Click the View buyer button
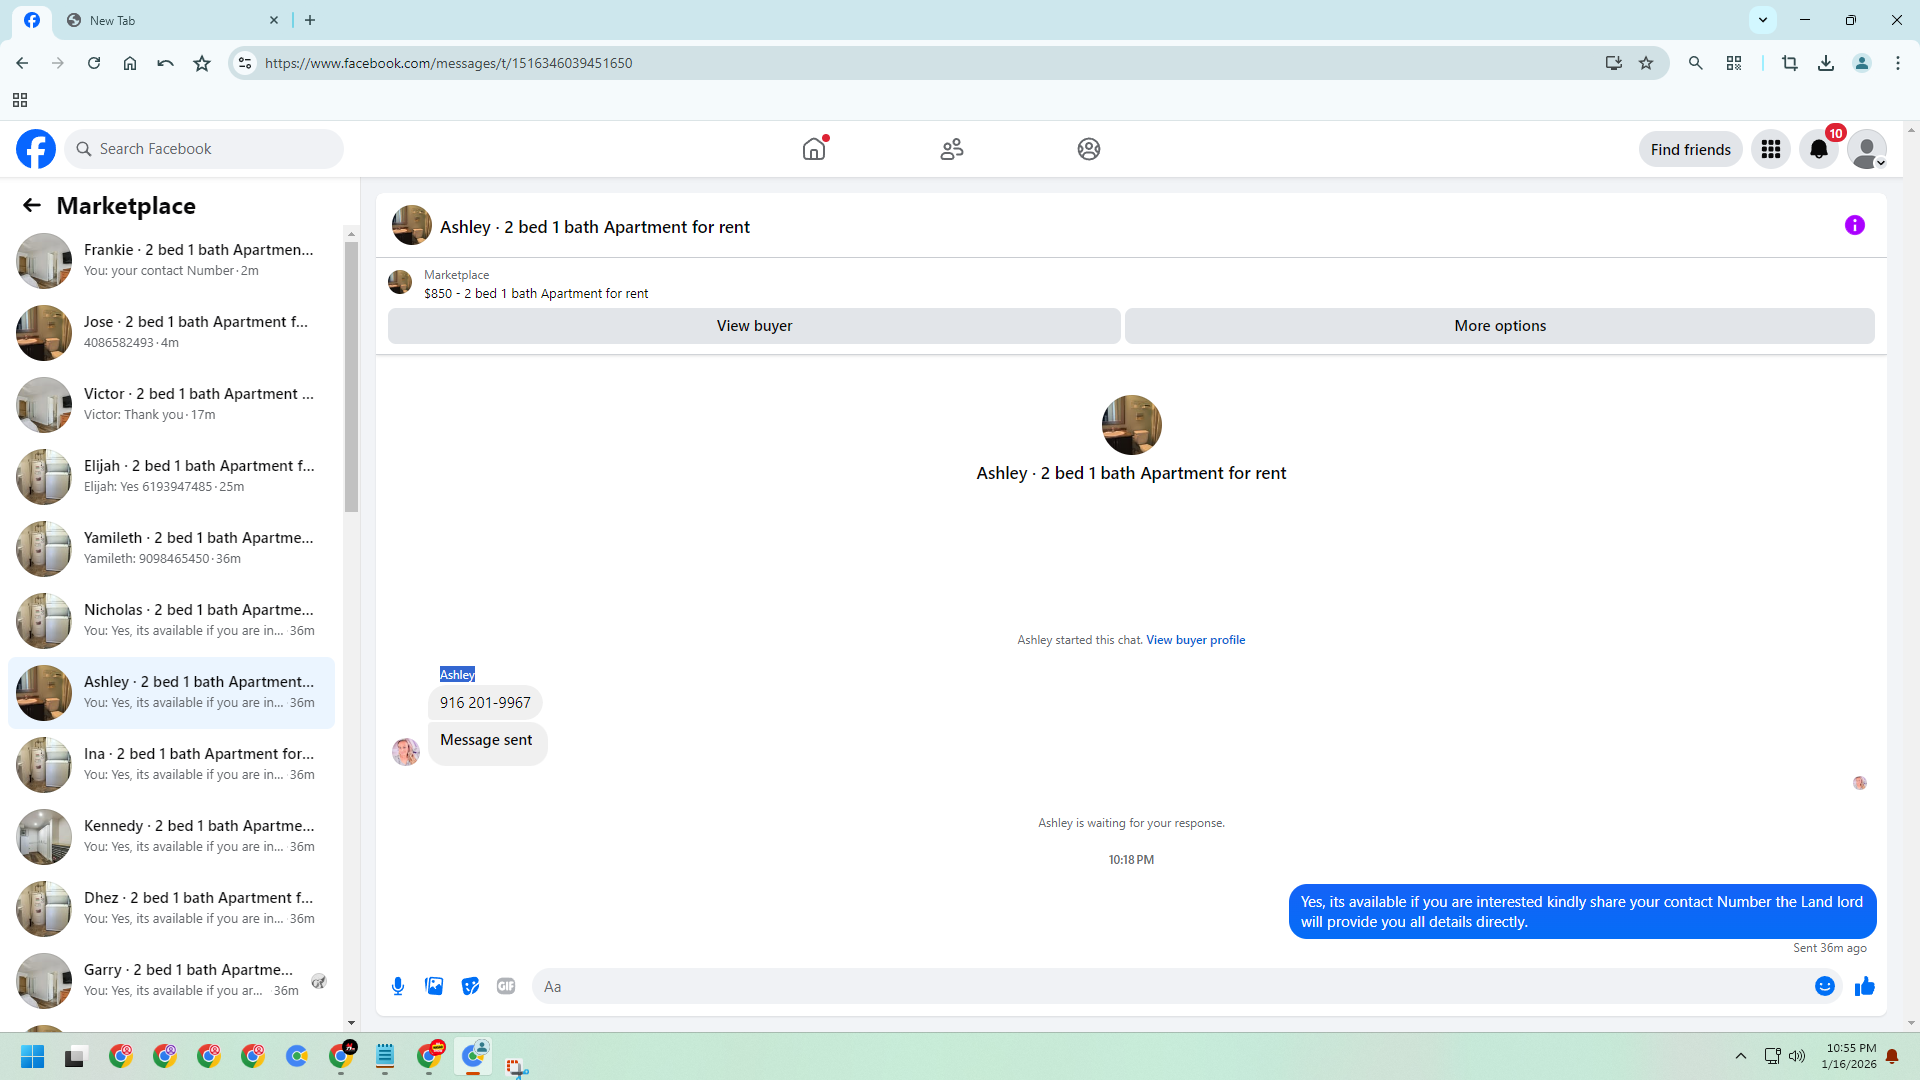This screenshot has width=1920, height=1080. coord(754,326)
